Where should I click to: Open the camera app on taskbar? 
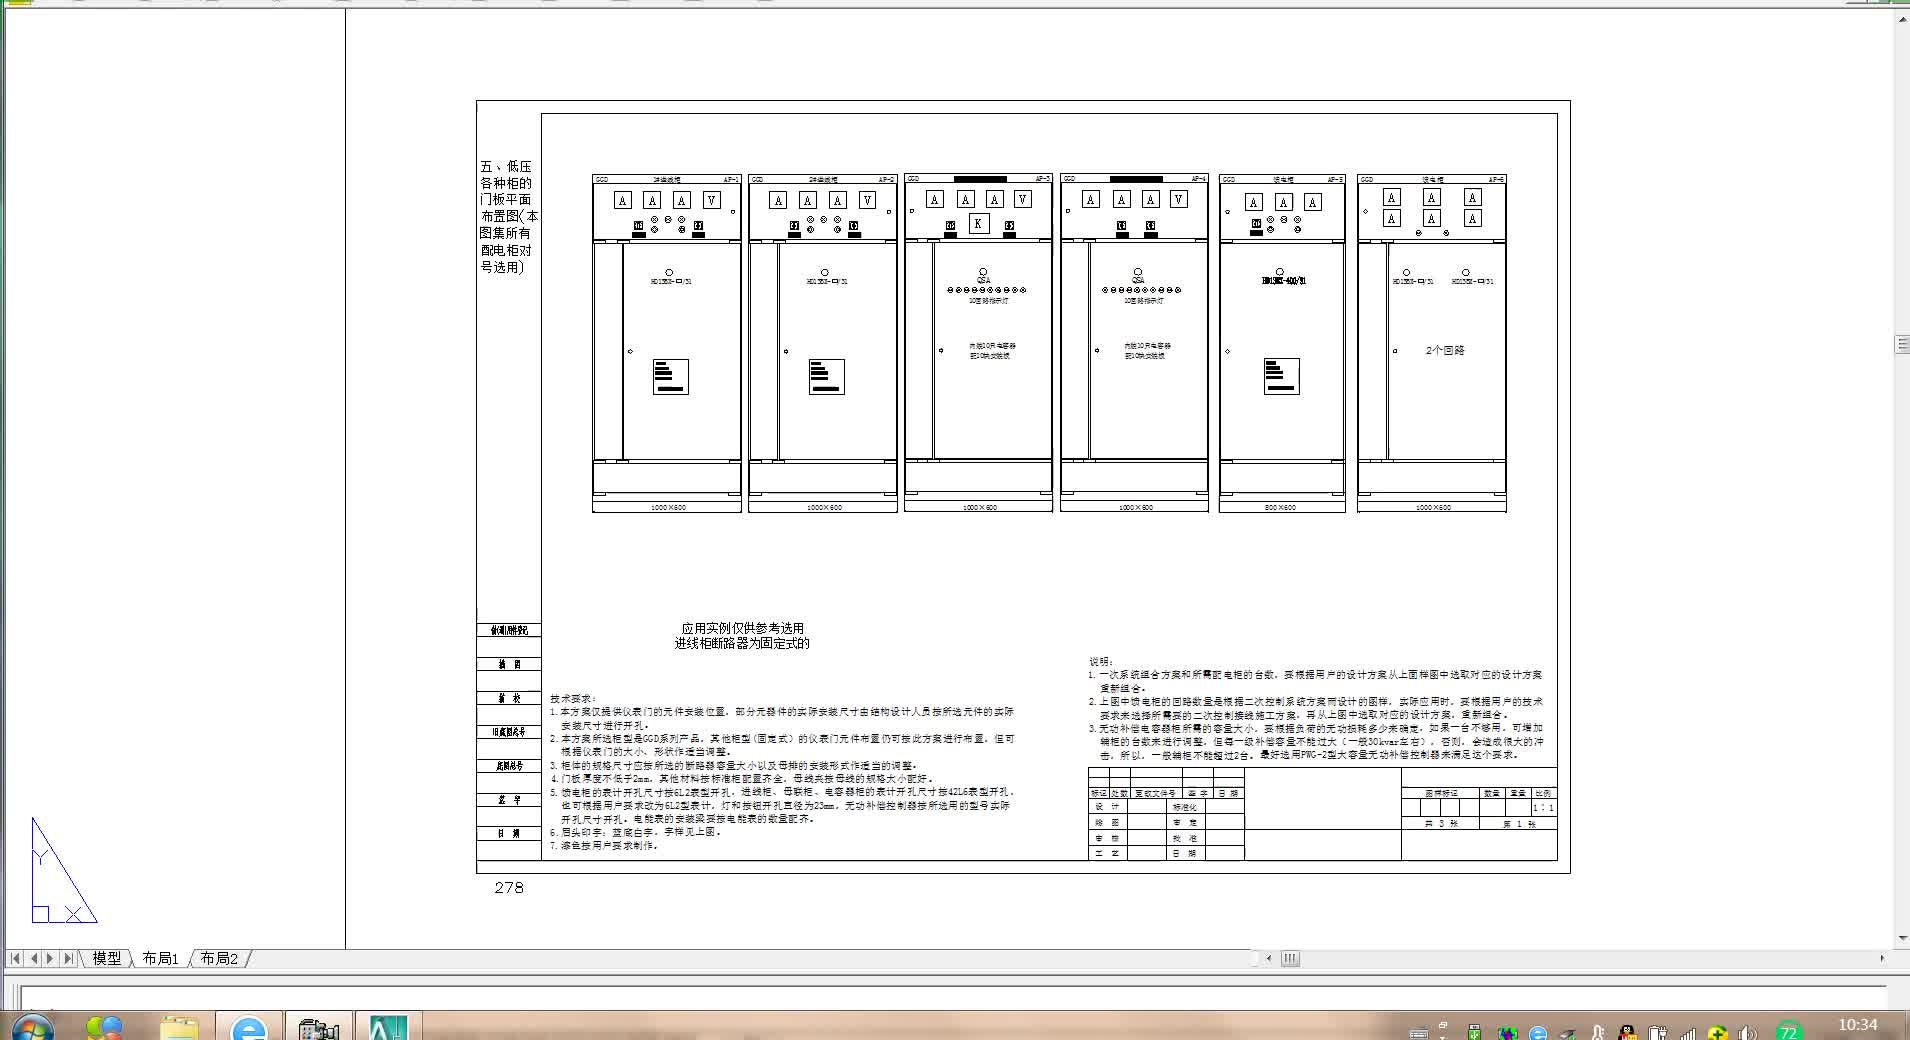[318, 1028]
